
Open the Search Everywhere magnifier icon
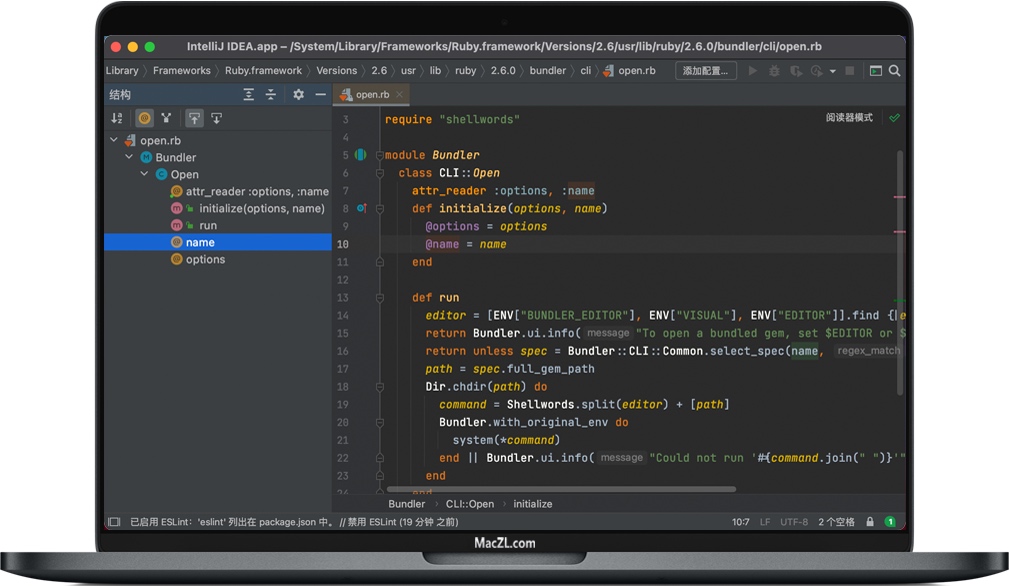(894, 71)
